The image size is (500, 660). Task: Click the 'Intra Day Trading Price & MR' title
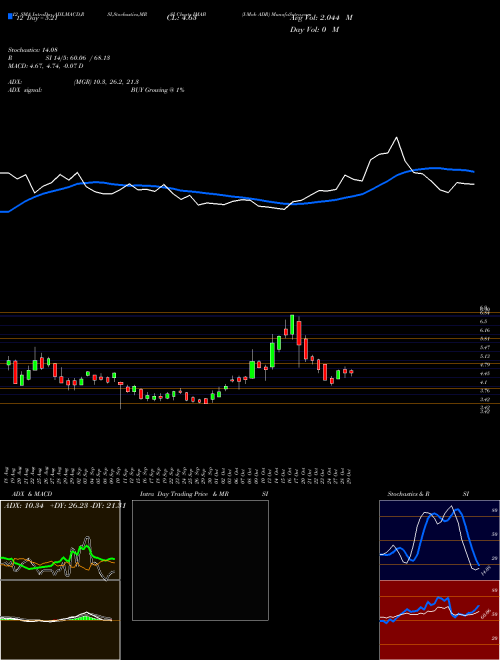coord(184,494)
